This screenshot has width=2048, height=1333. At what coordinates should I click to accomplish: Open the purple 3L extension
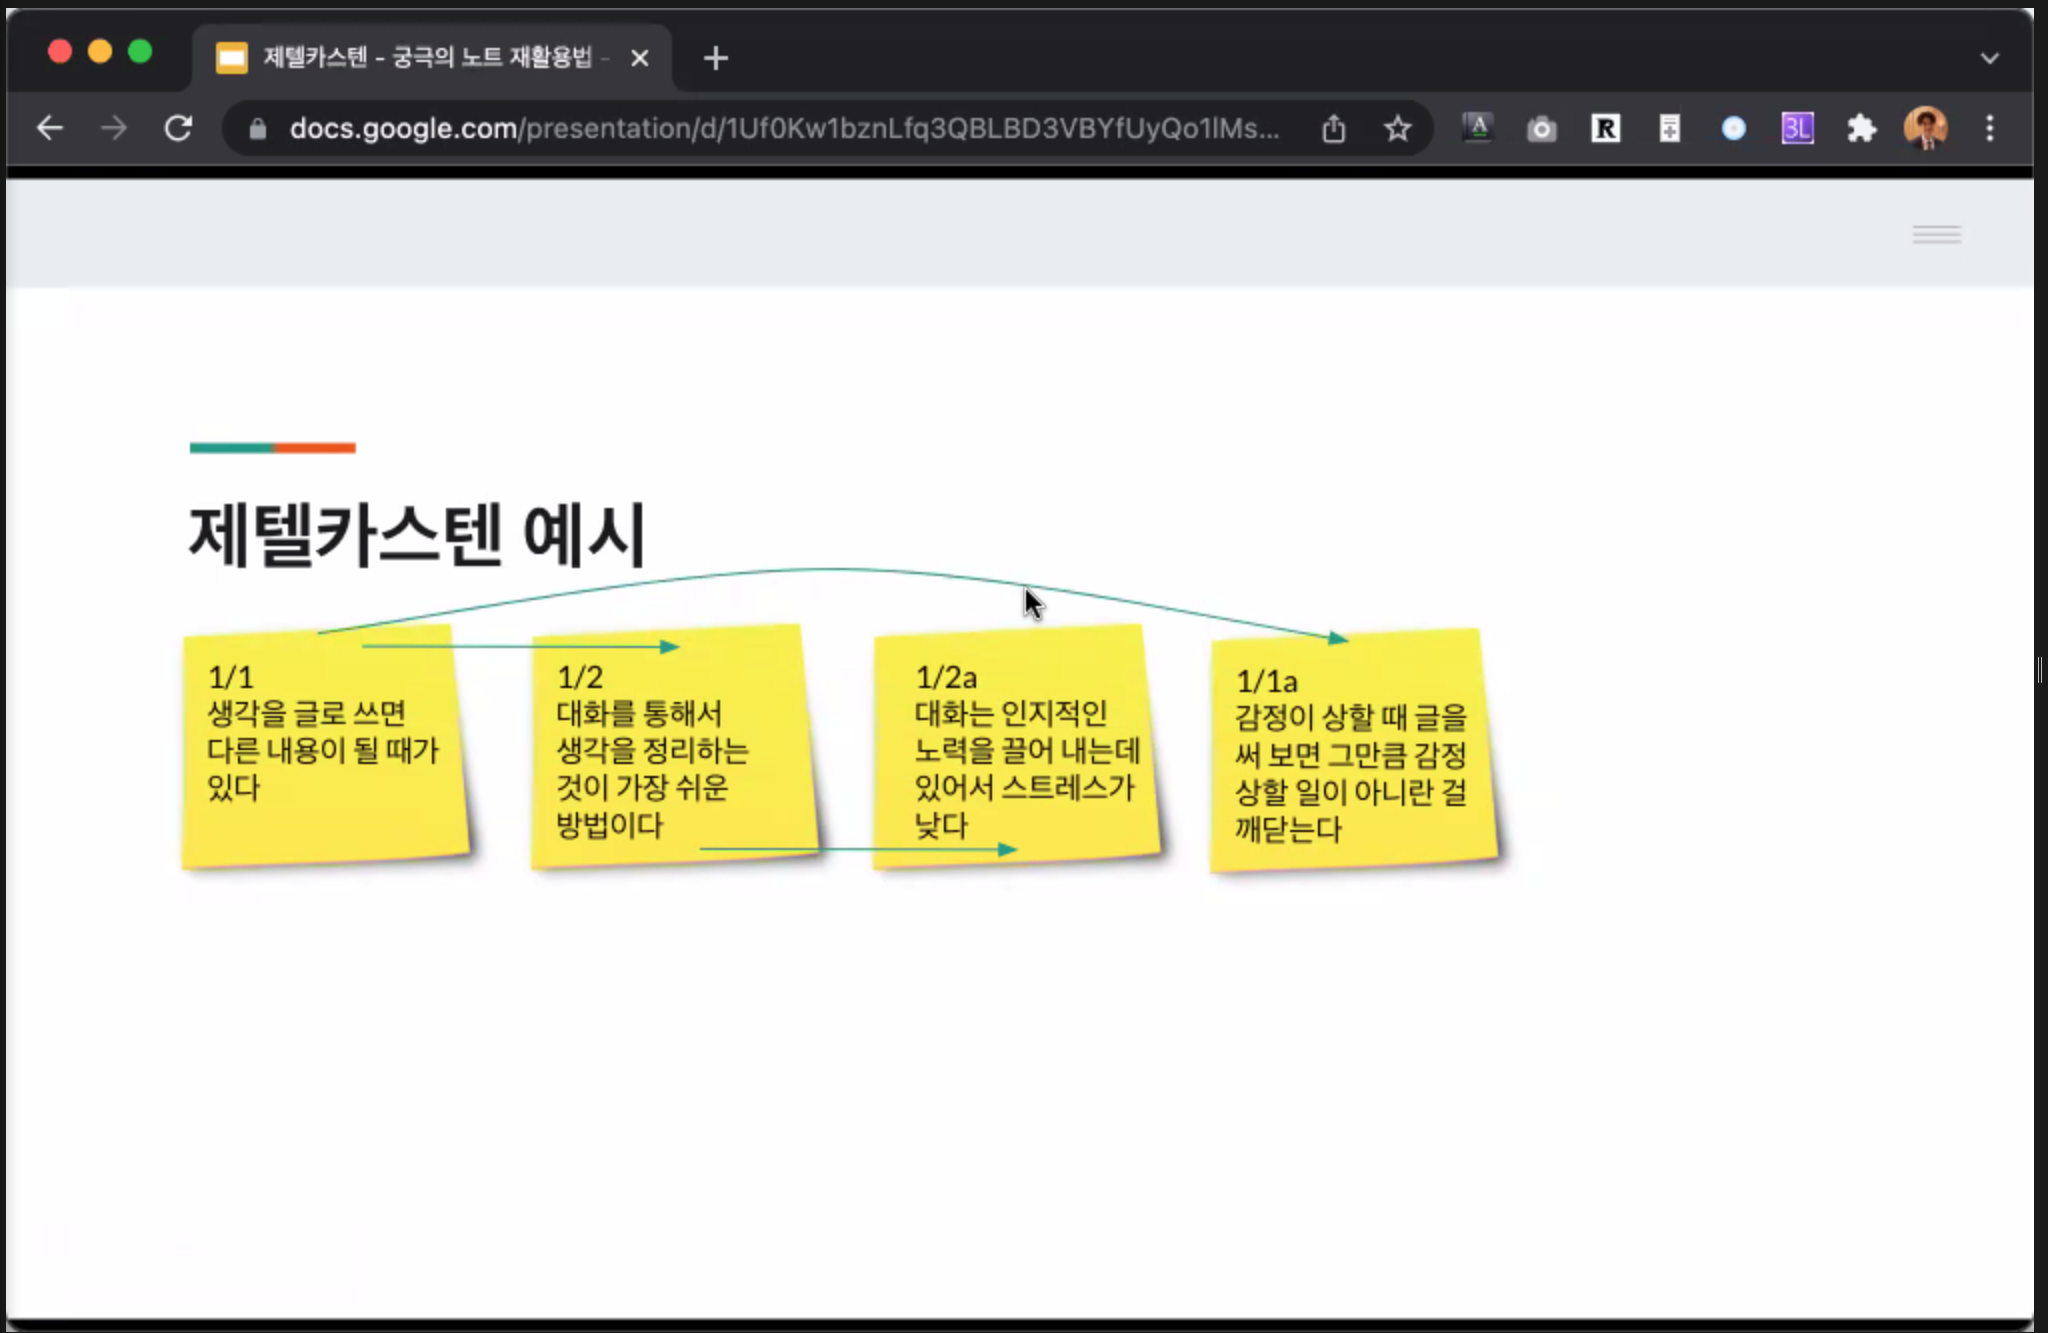[1797, 128]
